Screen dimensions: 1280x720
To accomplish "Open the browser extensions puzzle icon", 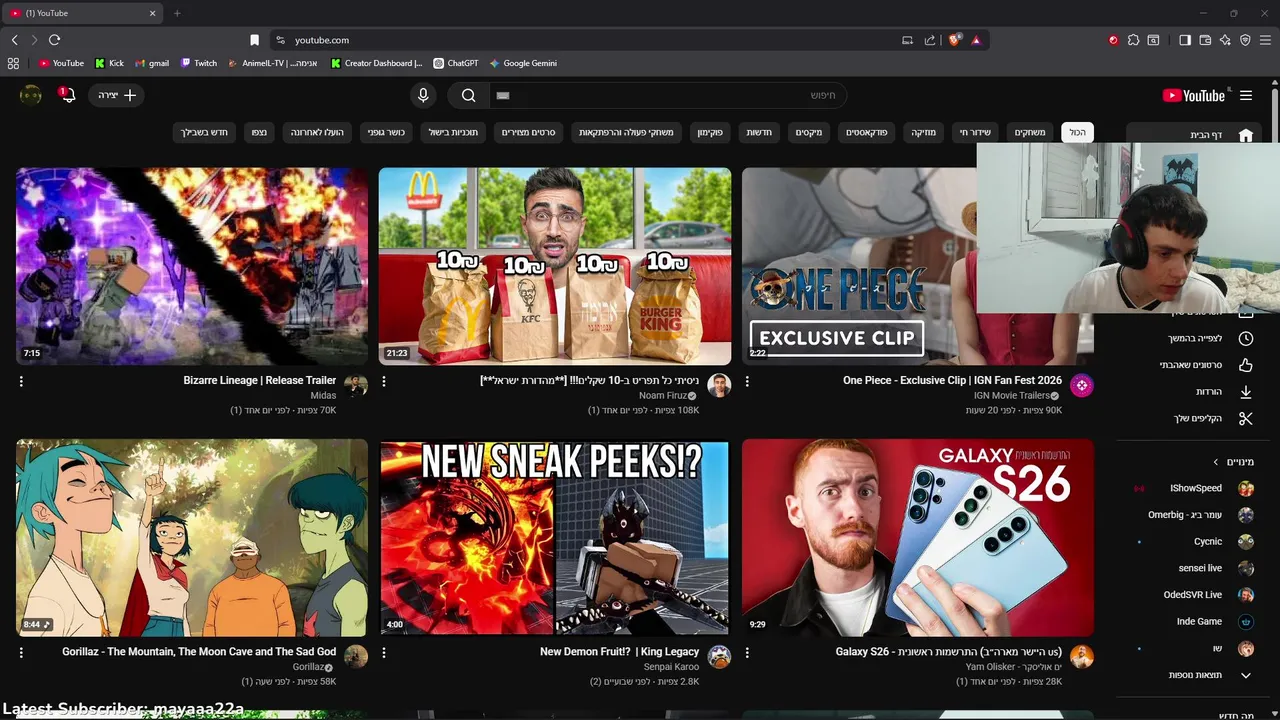I will (x=1133, y=40).
